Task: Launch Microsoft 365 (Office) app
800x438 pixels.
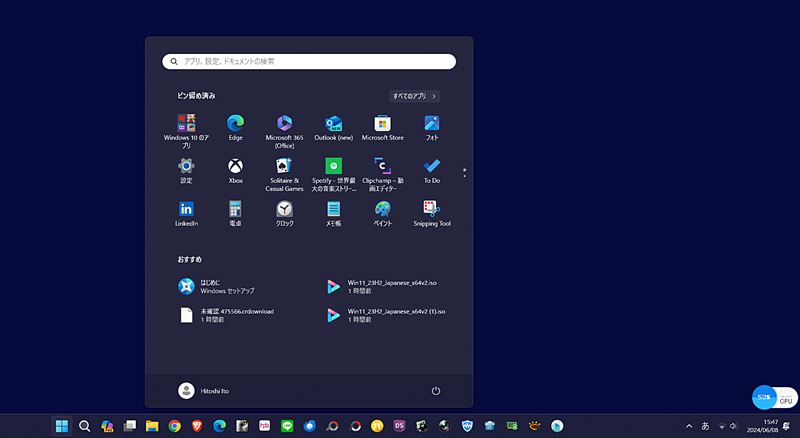Action: click(x=284, y=124)
